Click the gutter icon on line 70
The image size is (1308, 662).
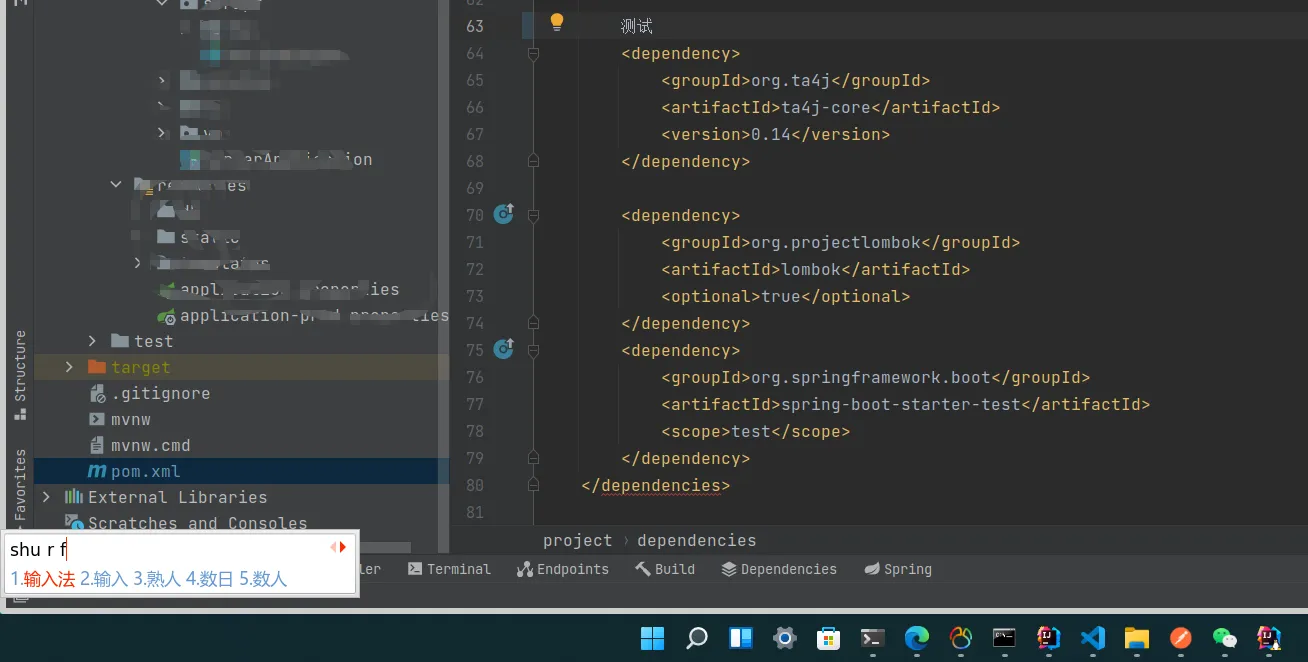click(504, 214)
